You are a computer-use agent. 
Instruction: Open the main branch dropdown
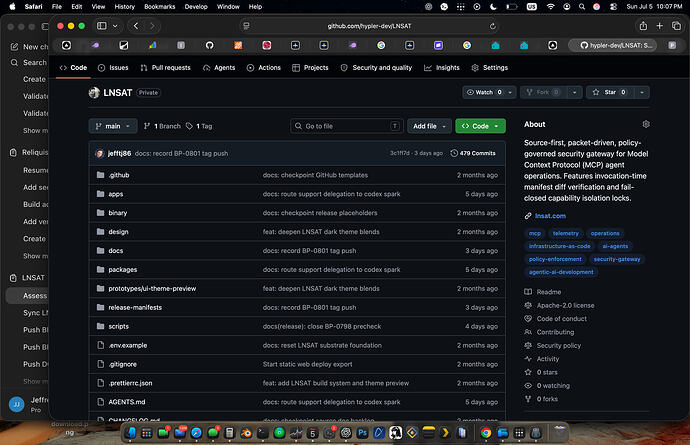point(113,126)
